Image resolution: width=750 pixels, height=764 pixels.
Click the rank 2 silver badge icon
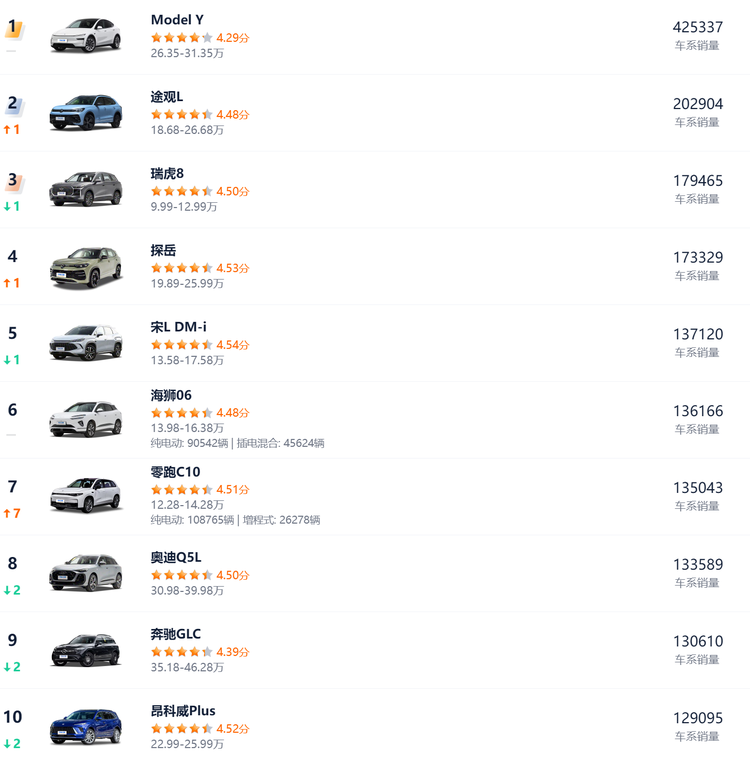click(x=14, y=104)
